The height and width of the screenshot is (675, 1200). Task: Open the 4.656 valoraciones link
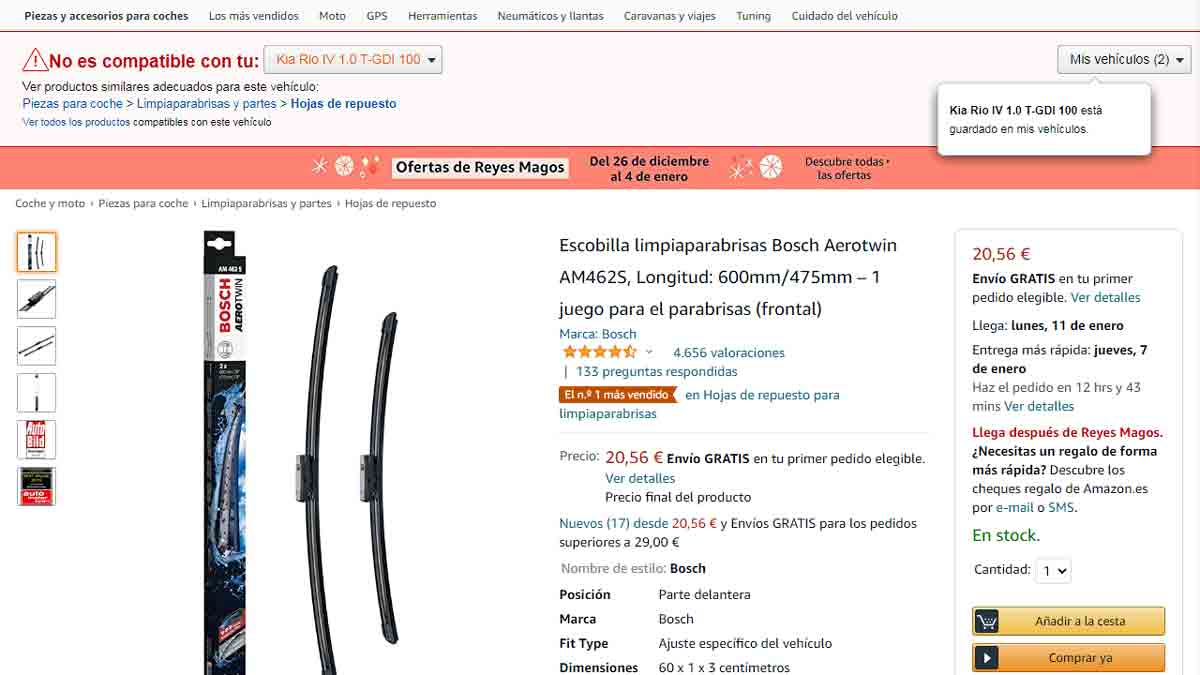(x=729, y=353)
